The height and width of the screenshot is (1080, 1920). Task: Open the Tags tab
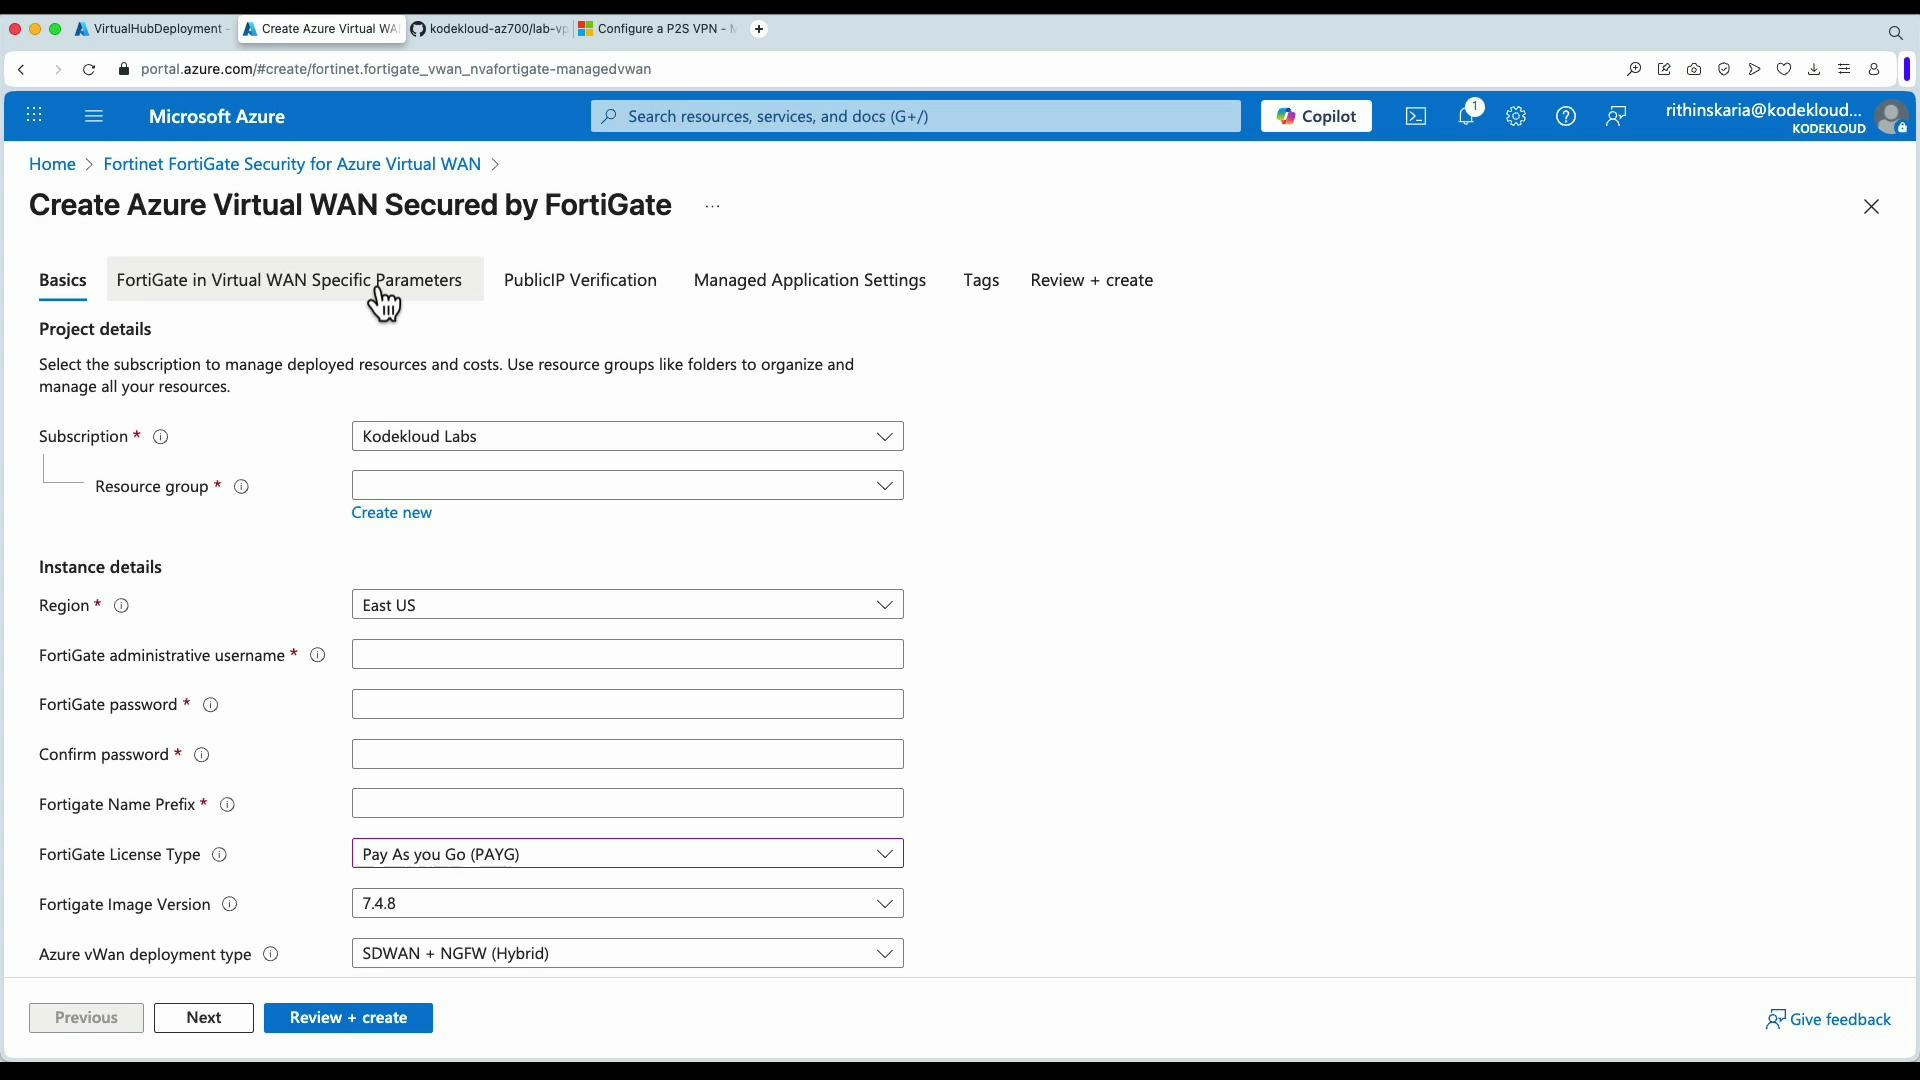click(981, 281)
